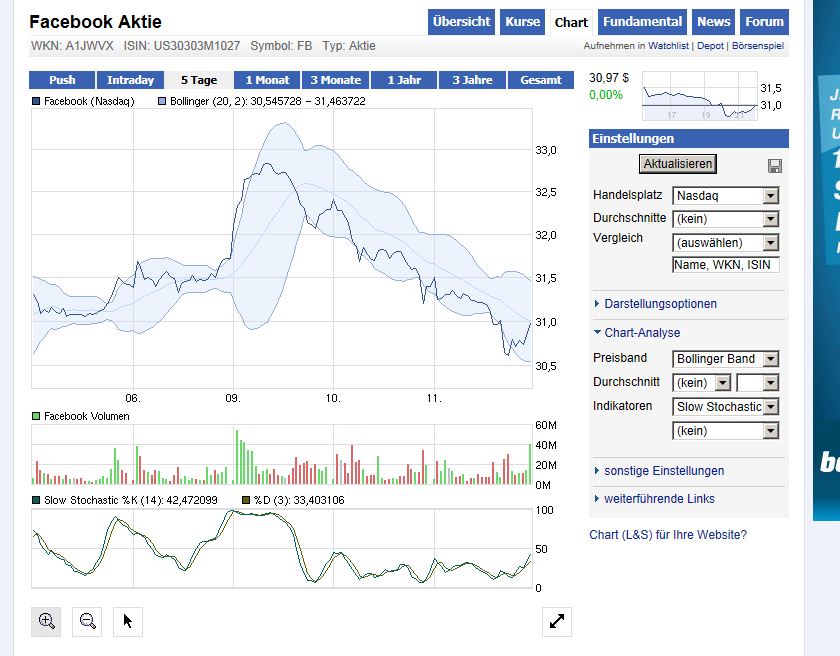The height and width of the screenshot is (656, 840).
Task: Click the zoom out magnifier icon
Action: (x=88, y=621)
